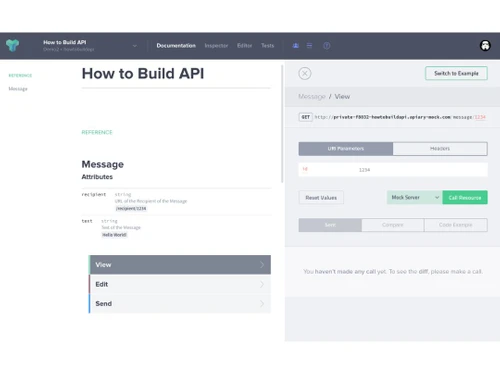Open the Tests tab
The image size is (500, 375).
[267, 46]
